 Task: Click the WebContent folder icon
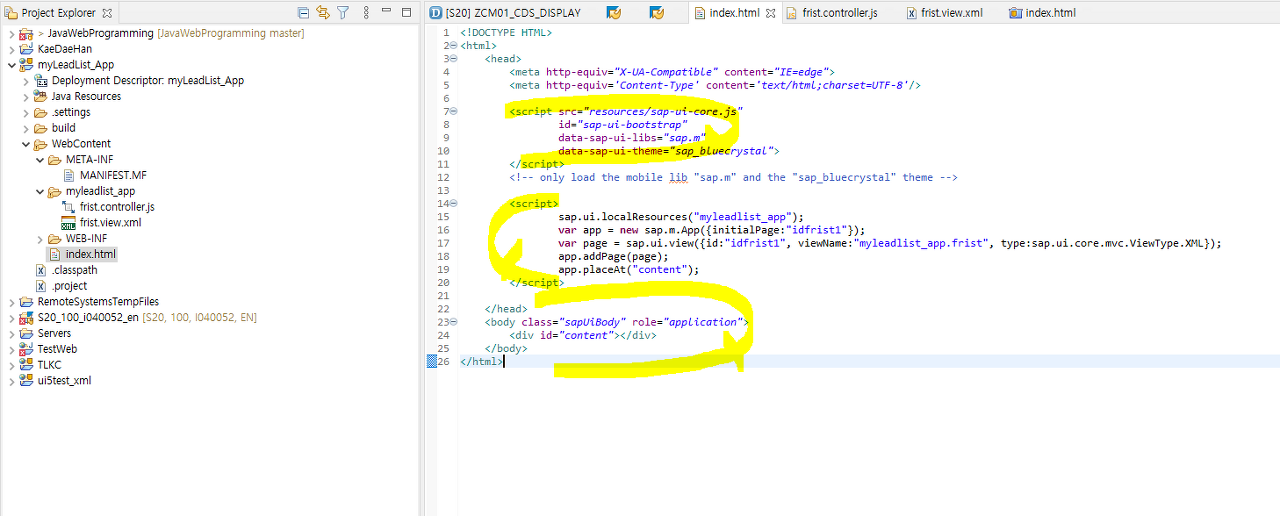click(x=41, y=144)
